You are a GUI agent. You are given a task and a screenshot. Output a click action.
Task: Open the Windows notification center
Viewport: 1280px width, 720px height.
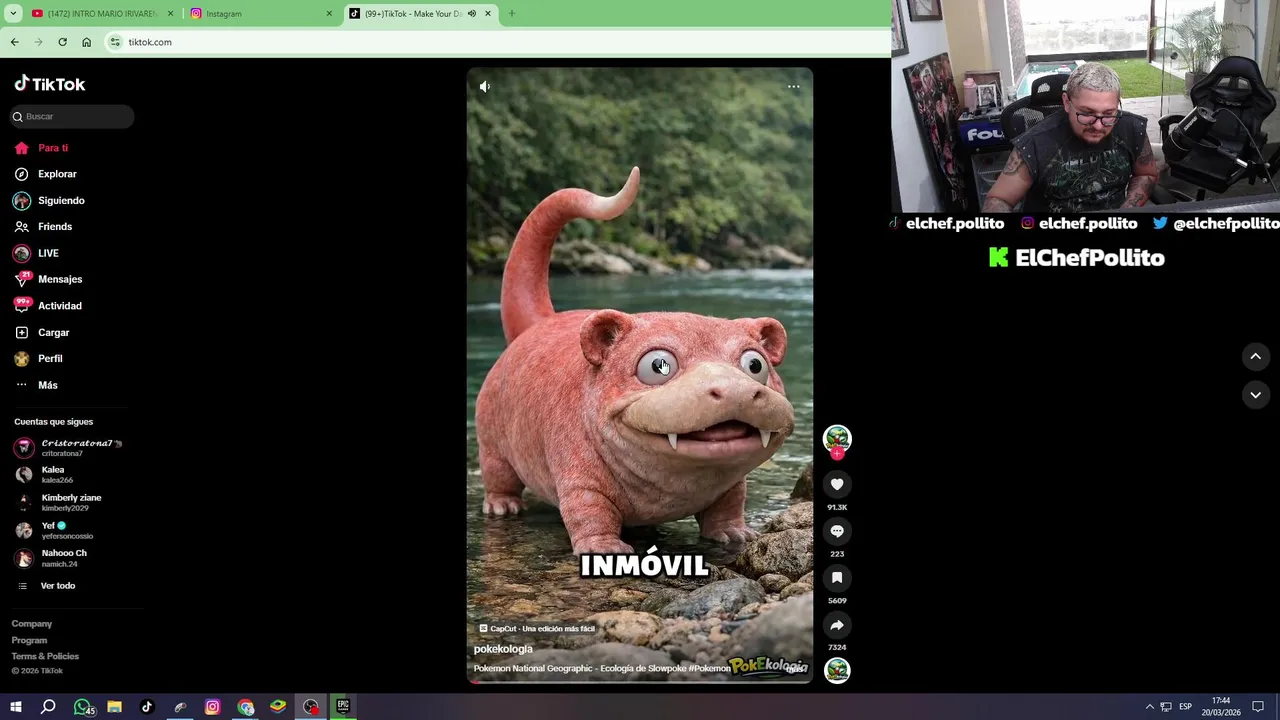click(1258, 707)
